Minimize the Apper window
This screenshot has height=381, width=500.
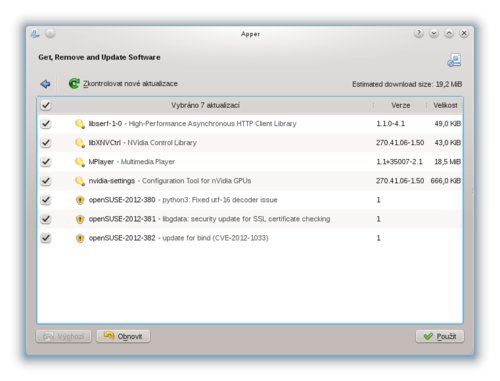[x=434, y=33]
